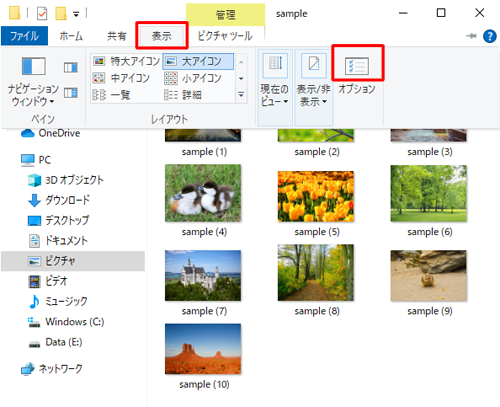
Task: Open Windows (C:) drive
Action: pyautogui.click(x=66, y=322)
